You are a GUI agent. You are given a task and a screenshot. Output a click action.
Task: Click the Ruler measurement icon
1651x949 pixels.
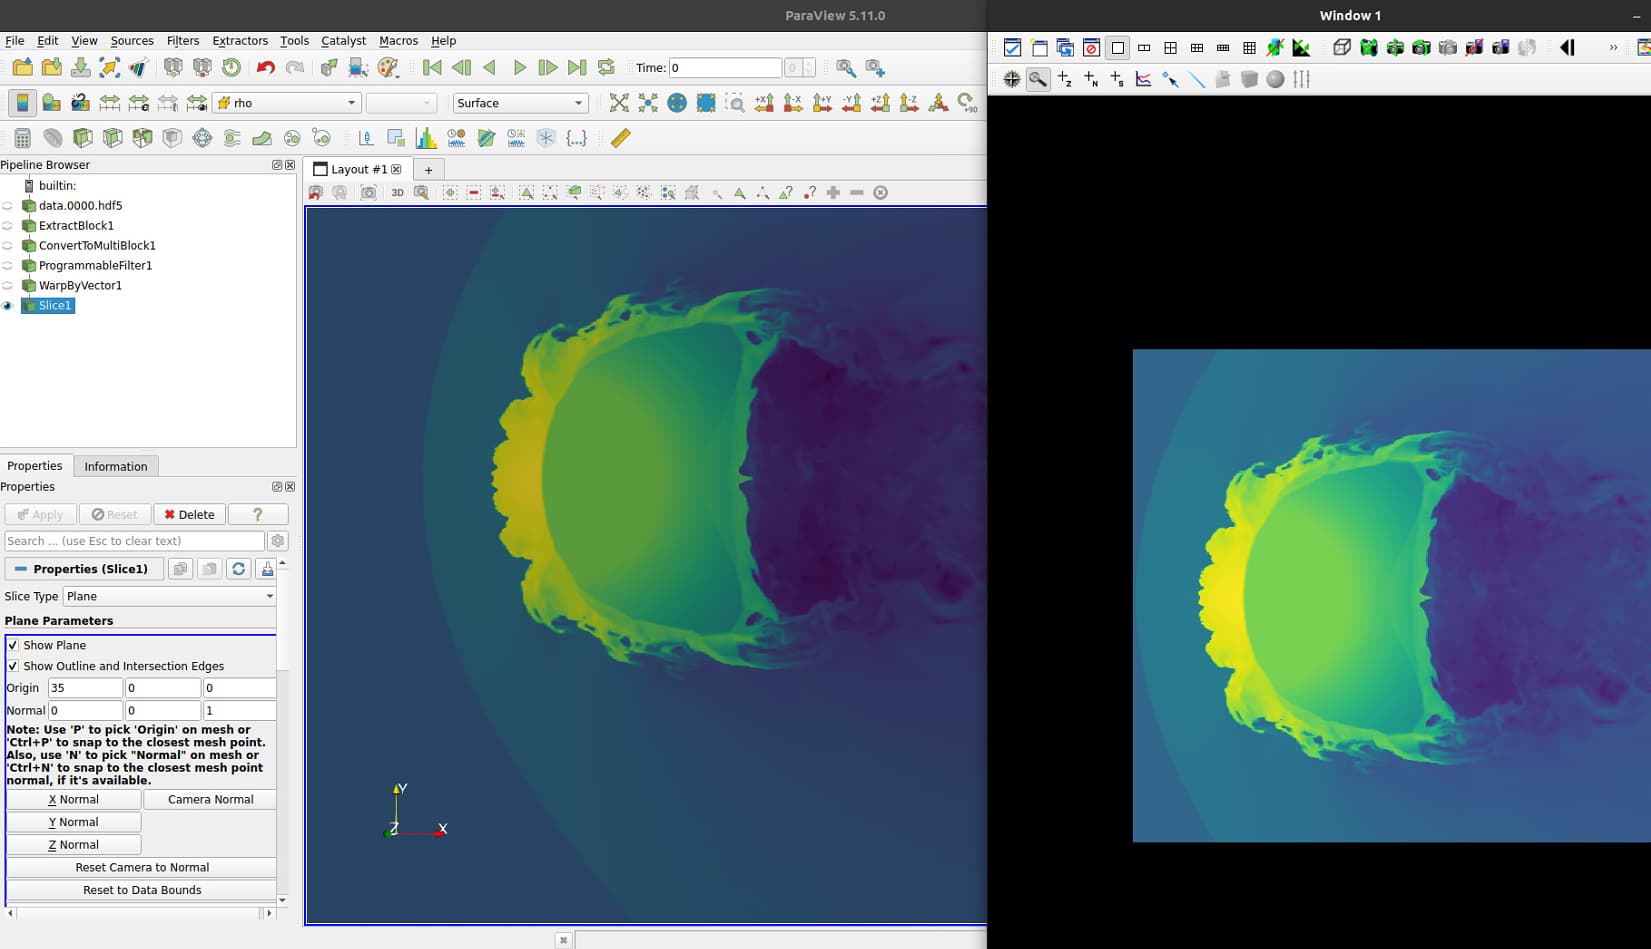click(620, 138)
